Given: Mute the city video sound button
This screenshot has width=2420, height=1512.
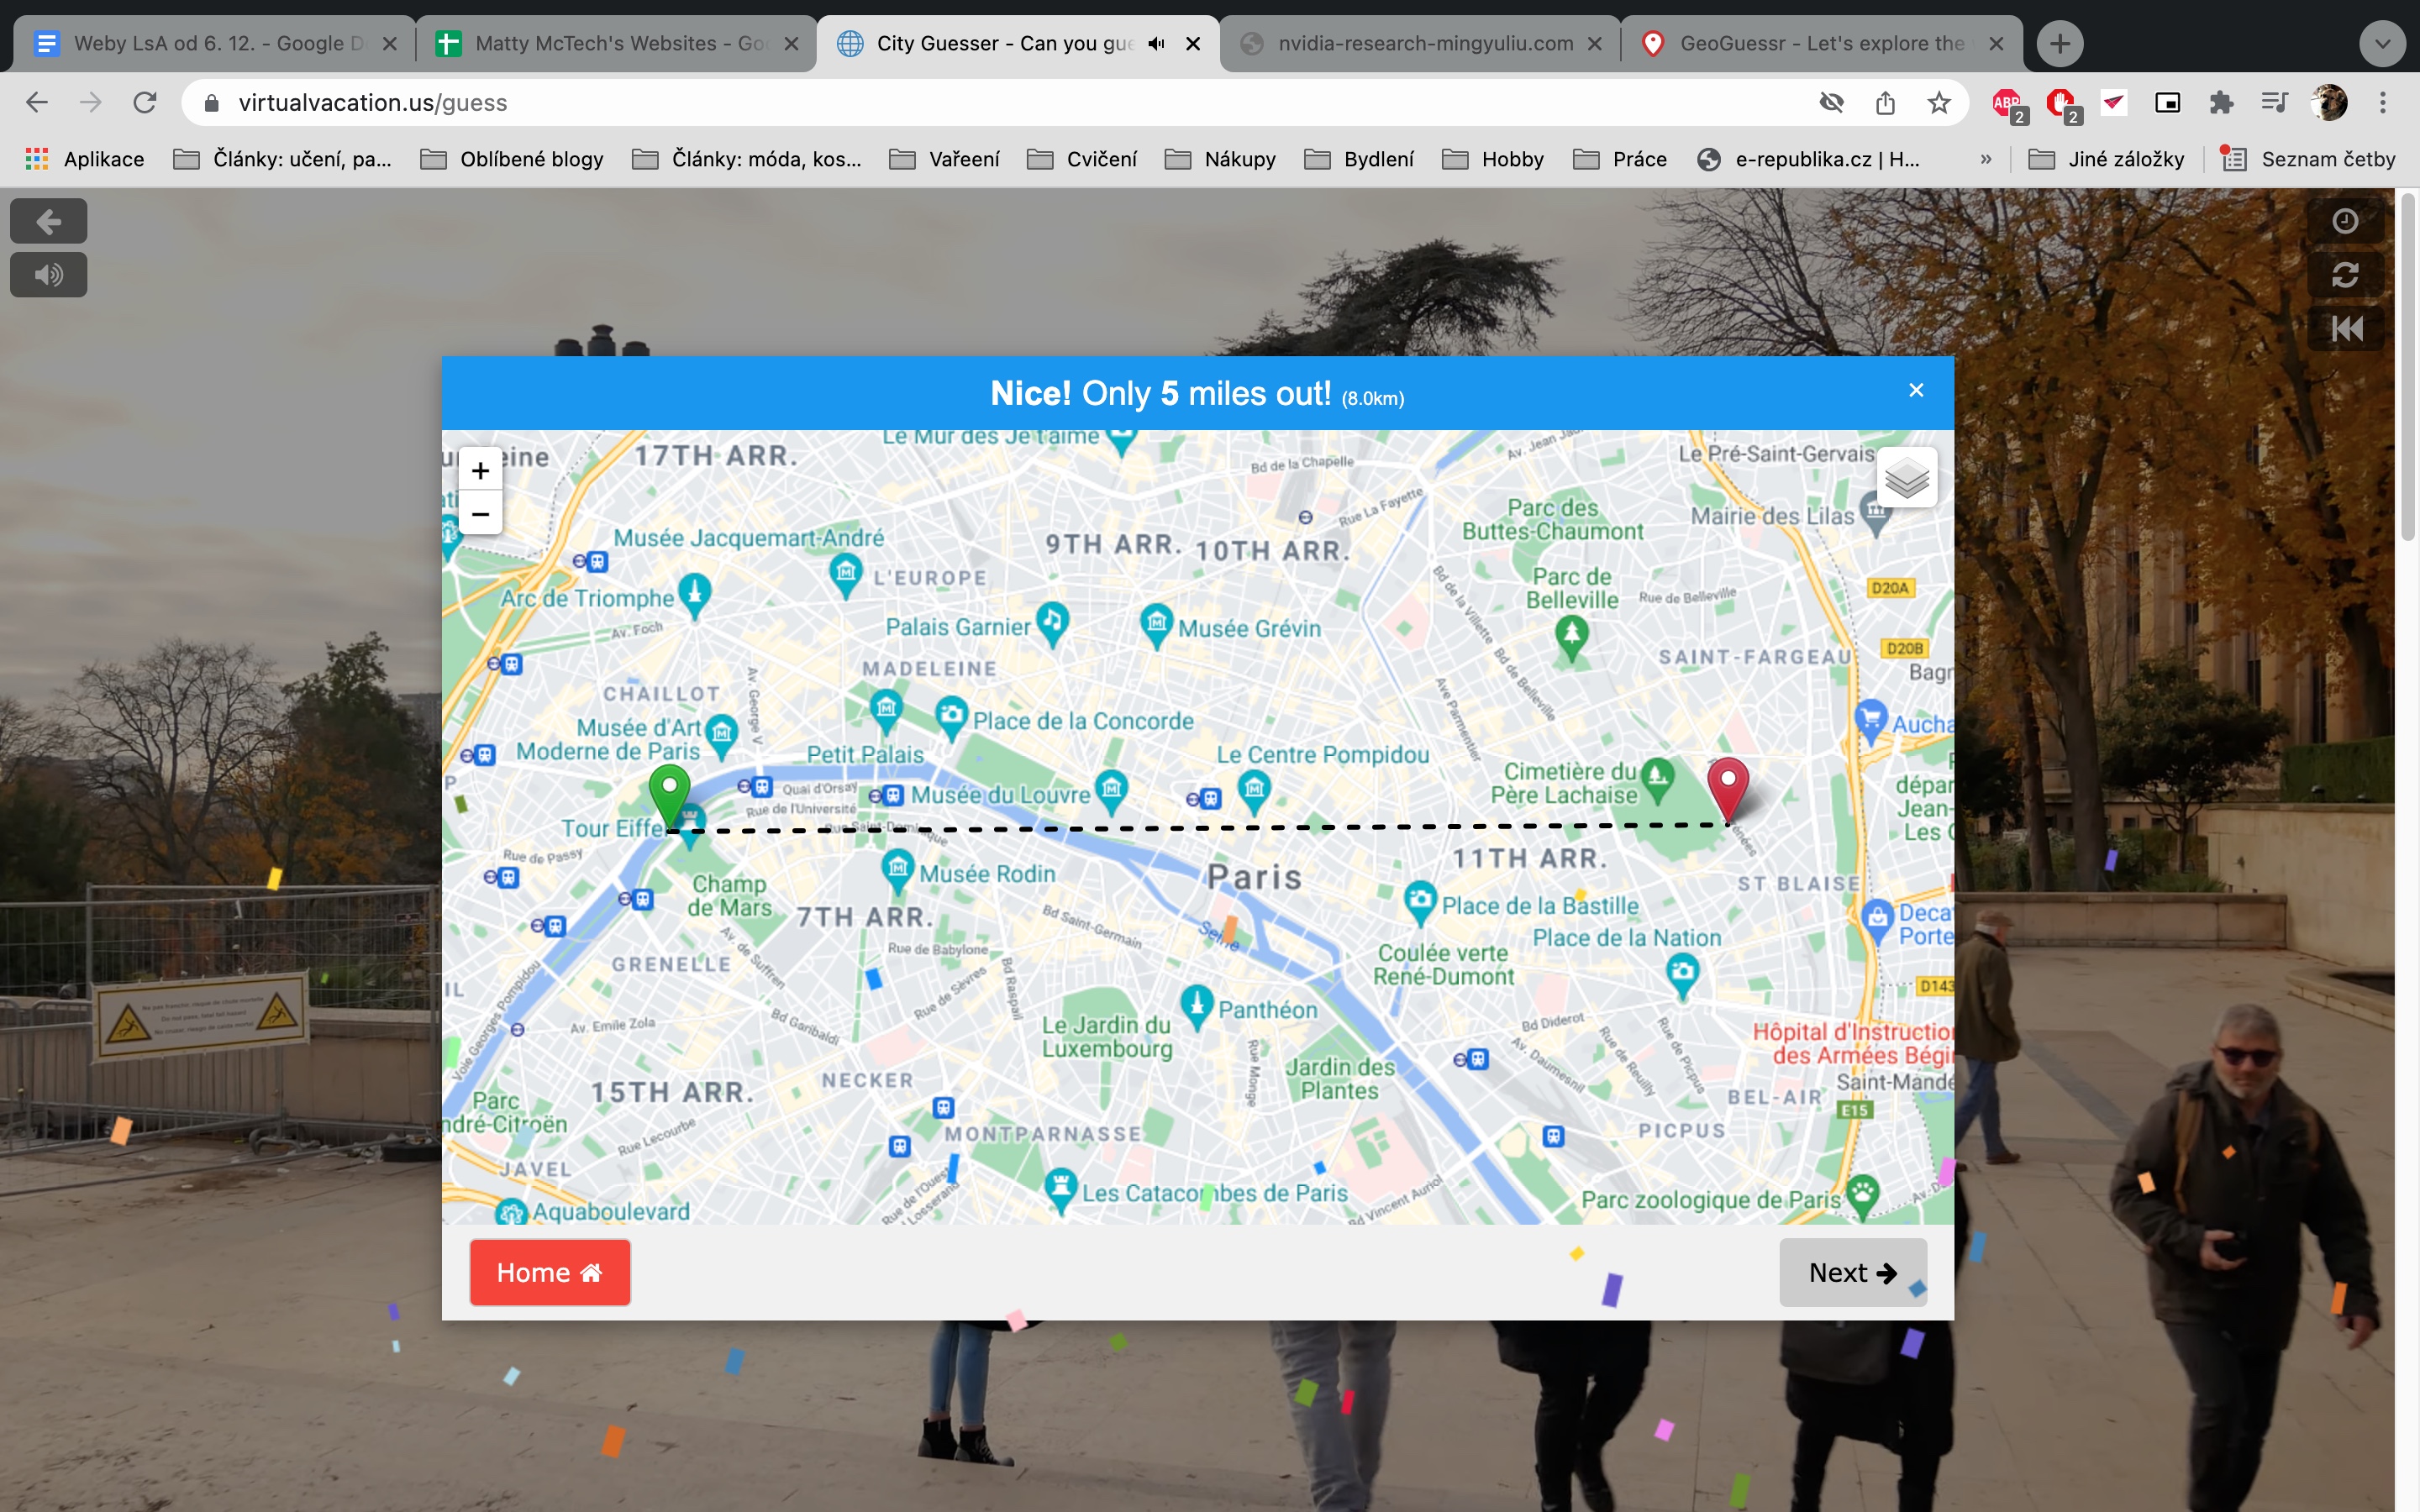Looking at the screenshot, I should point(48,274).
